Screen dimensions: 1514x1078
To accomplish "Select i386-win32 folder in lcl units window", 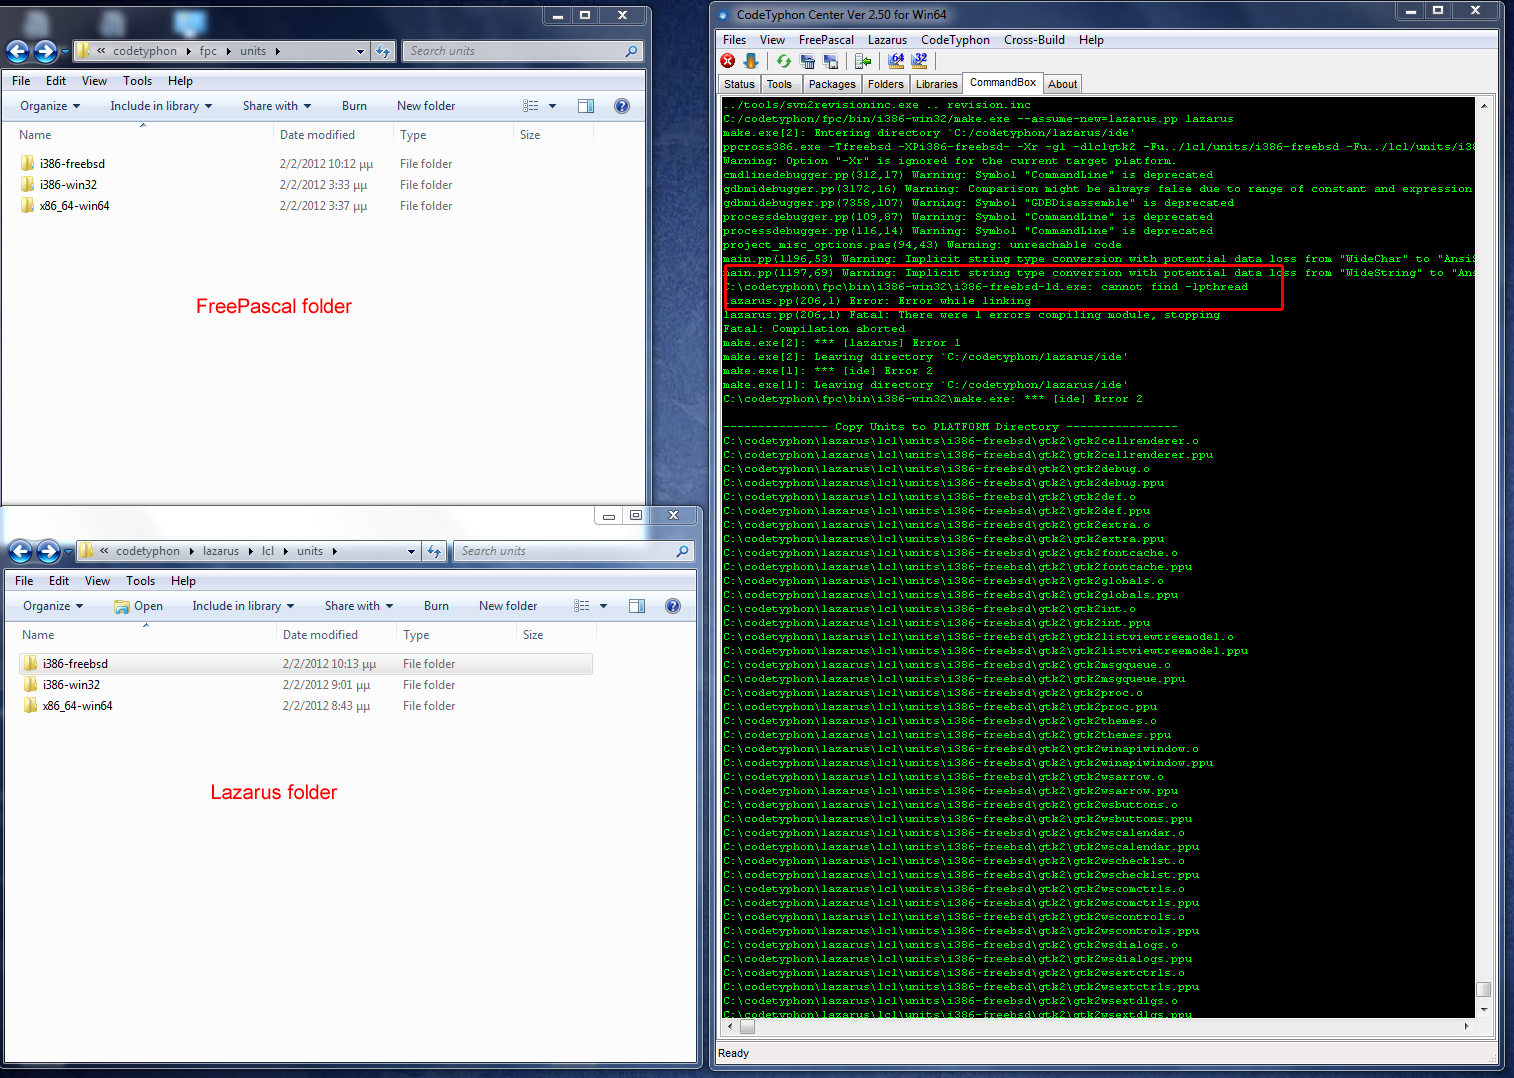I will coord(71,685).
